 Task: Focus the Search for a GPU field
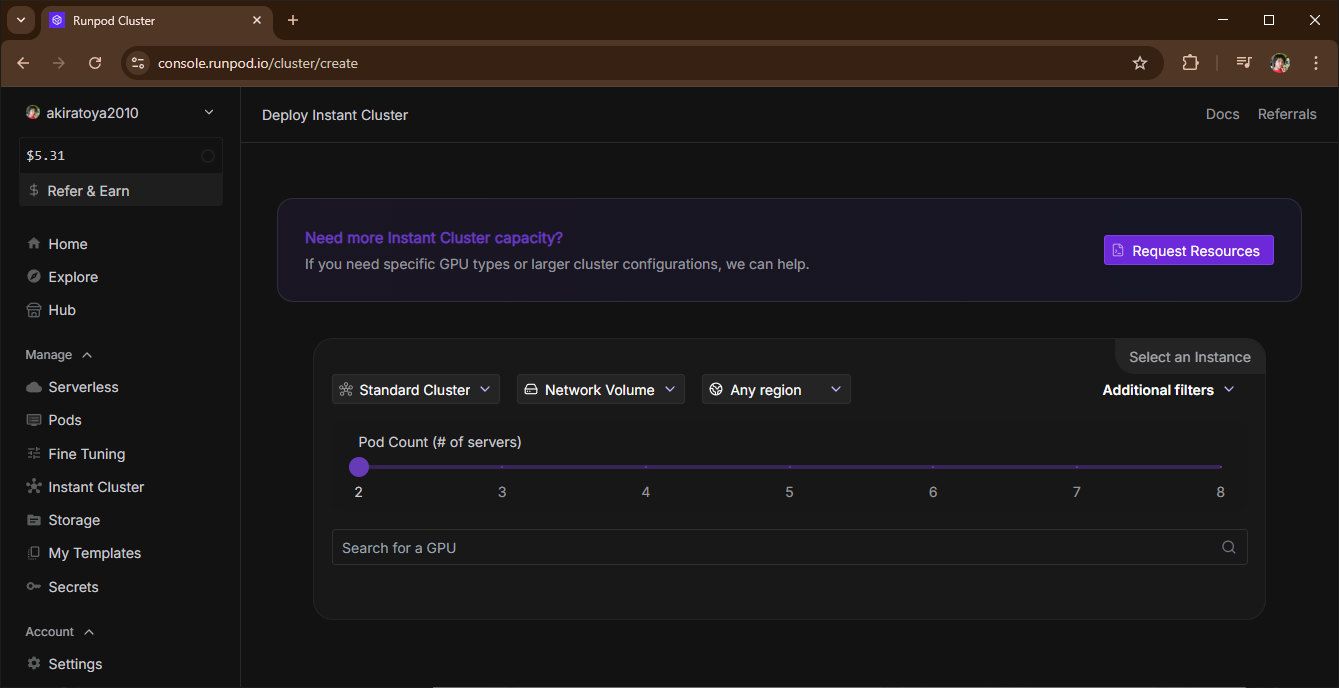790,547
